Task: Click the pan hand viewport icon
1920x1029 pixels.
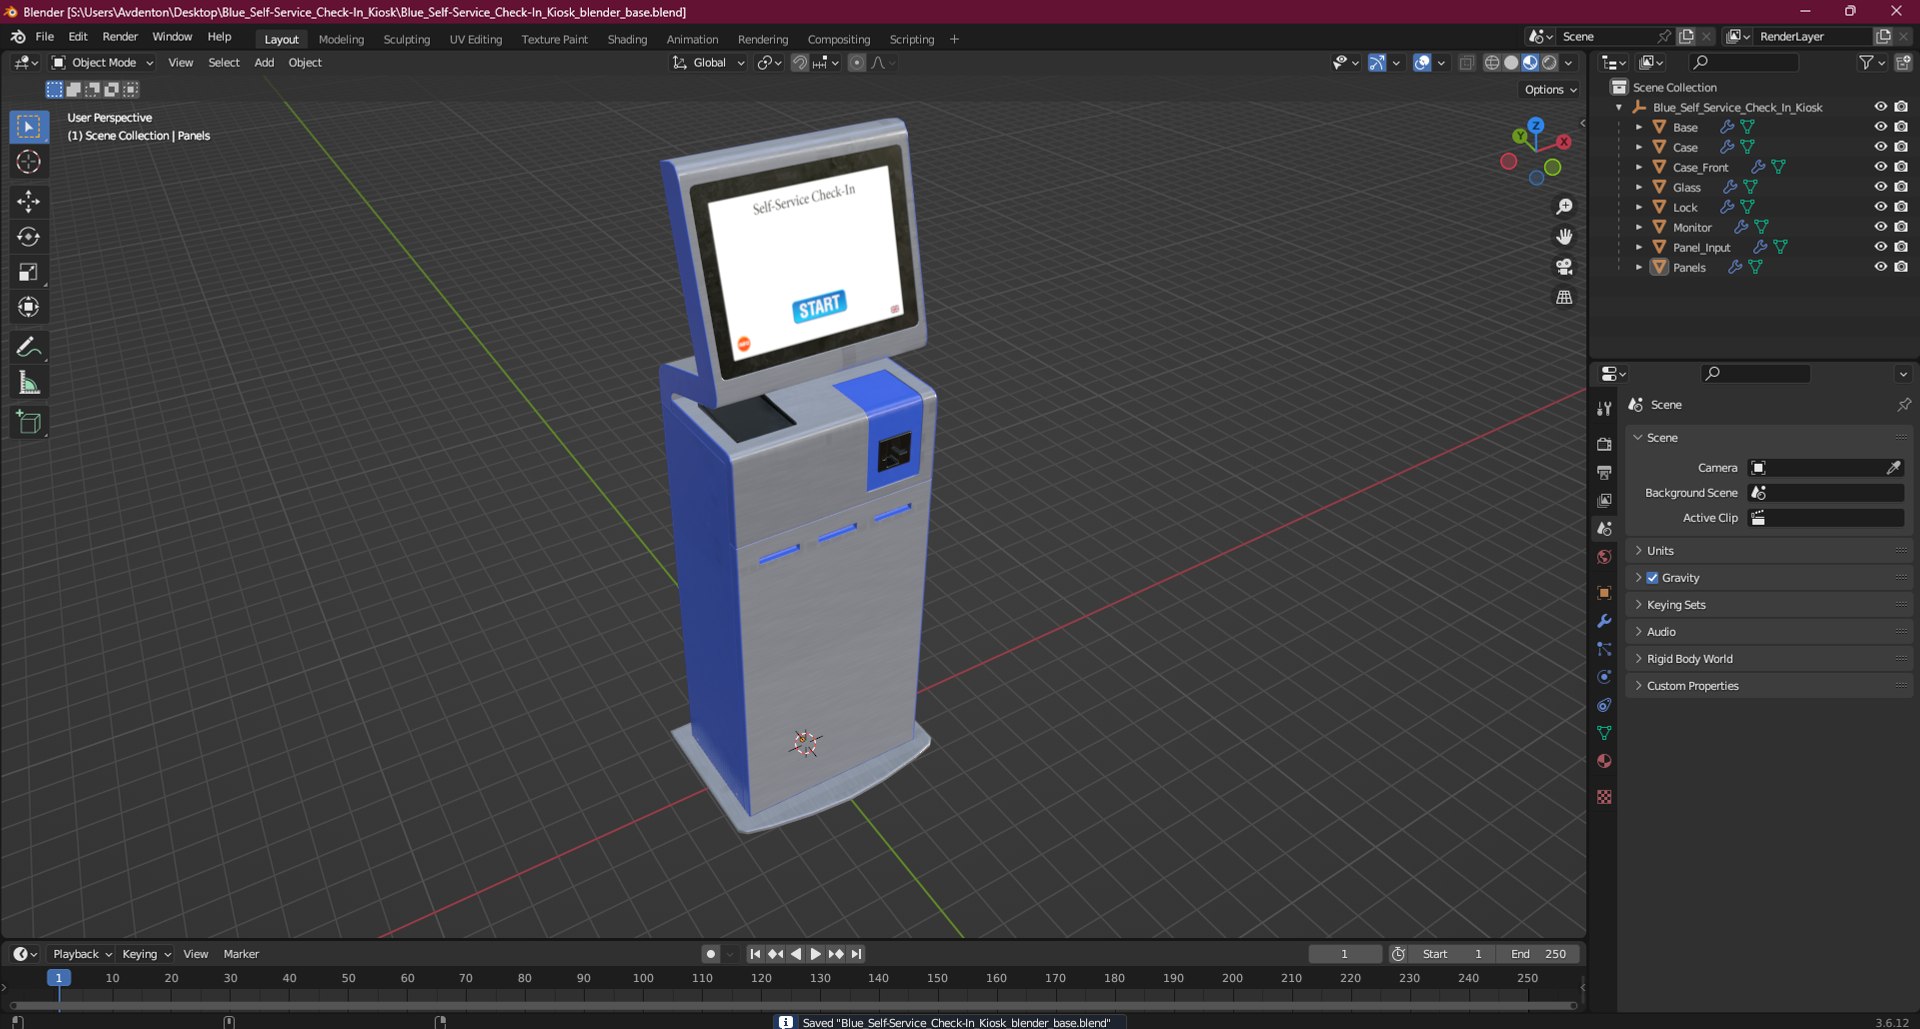Action: pos(1564,237)
